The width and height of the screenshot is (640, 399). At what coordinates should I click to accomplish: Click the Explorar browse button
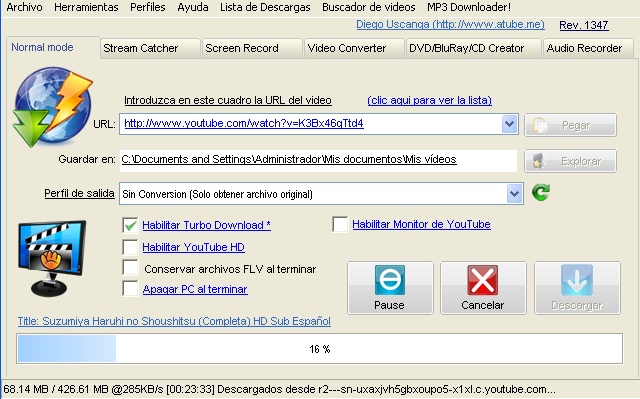click(x=570, y=161)
